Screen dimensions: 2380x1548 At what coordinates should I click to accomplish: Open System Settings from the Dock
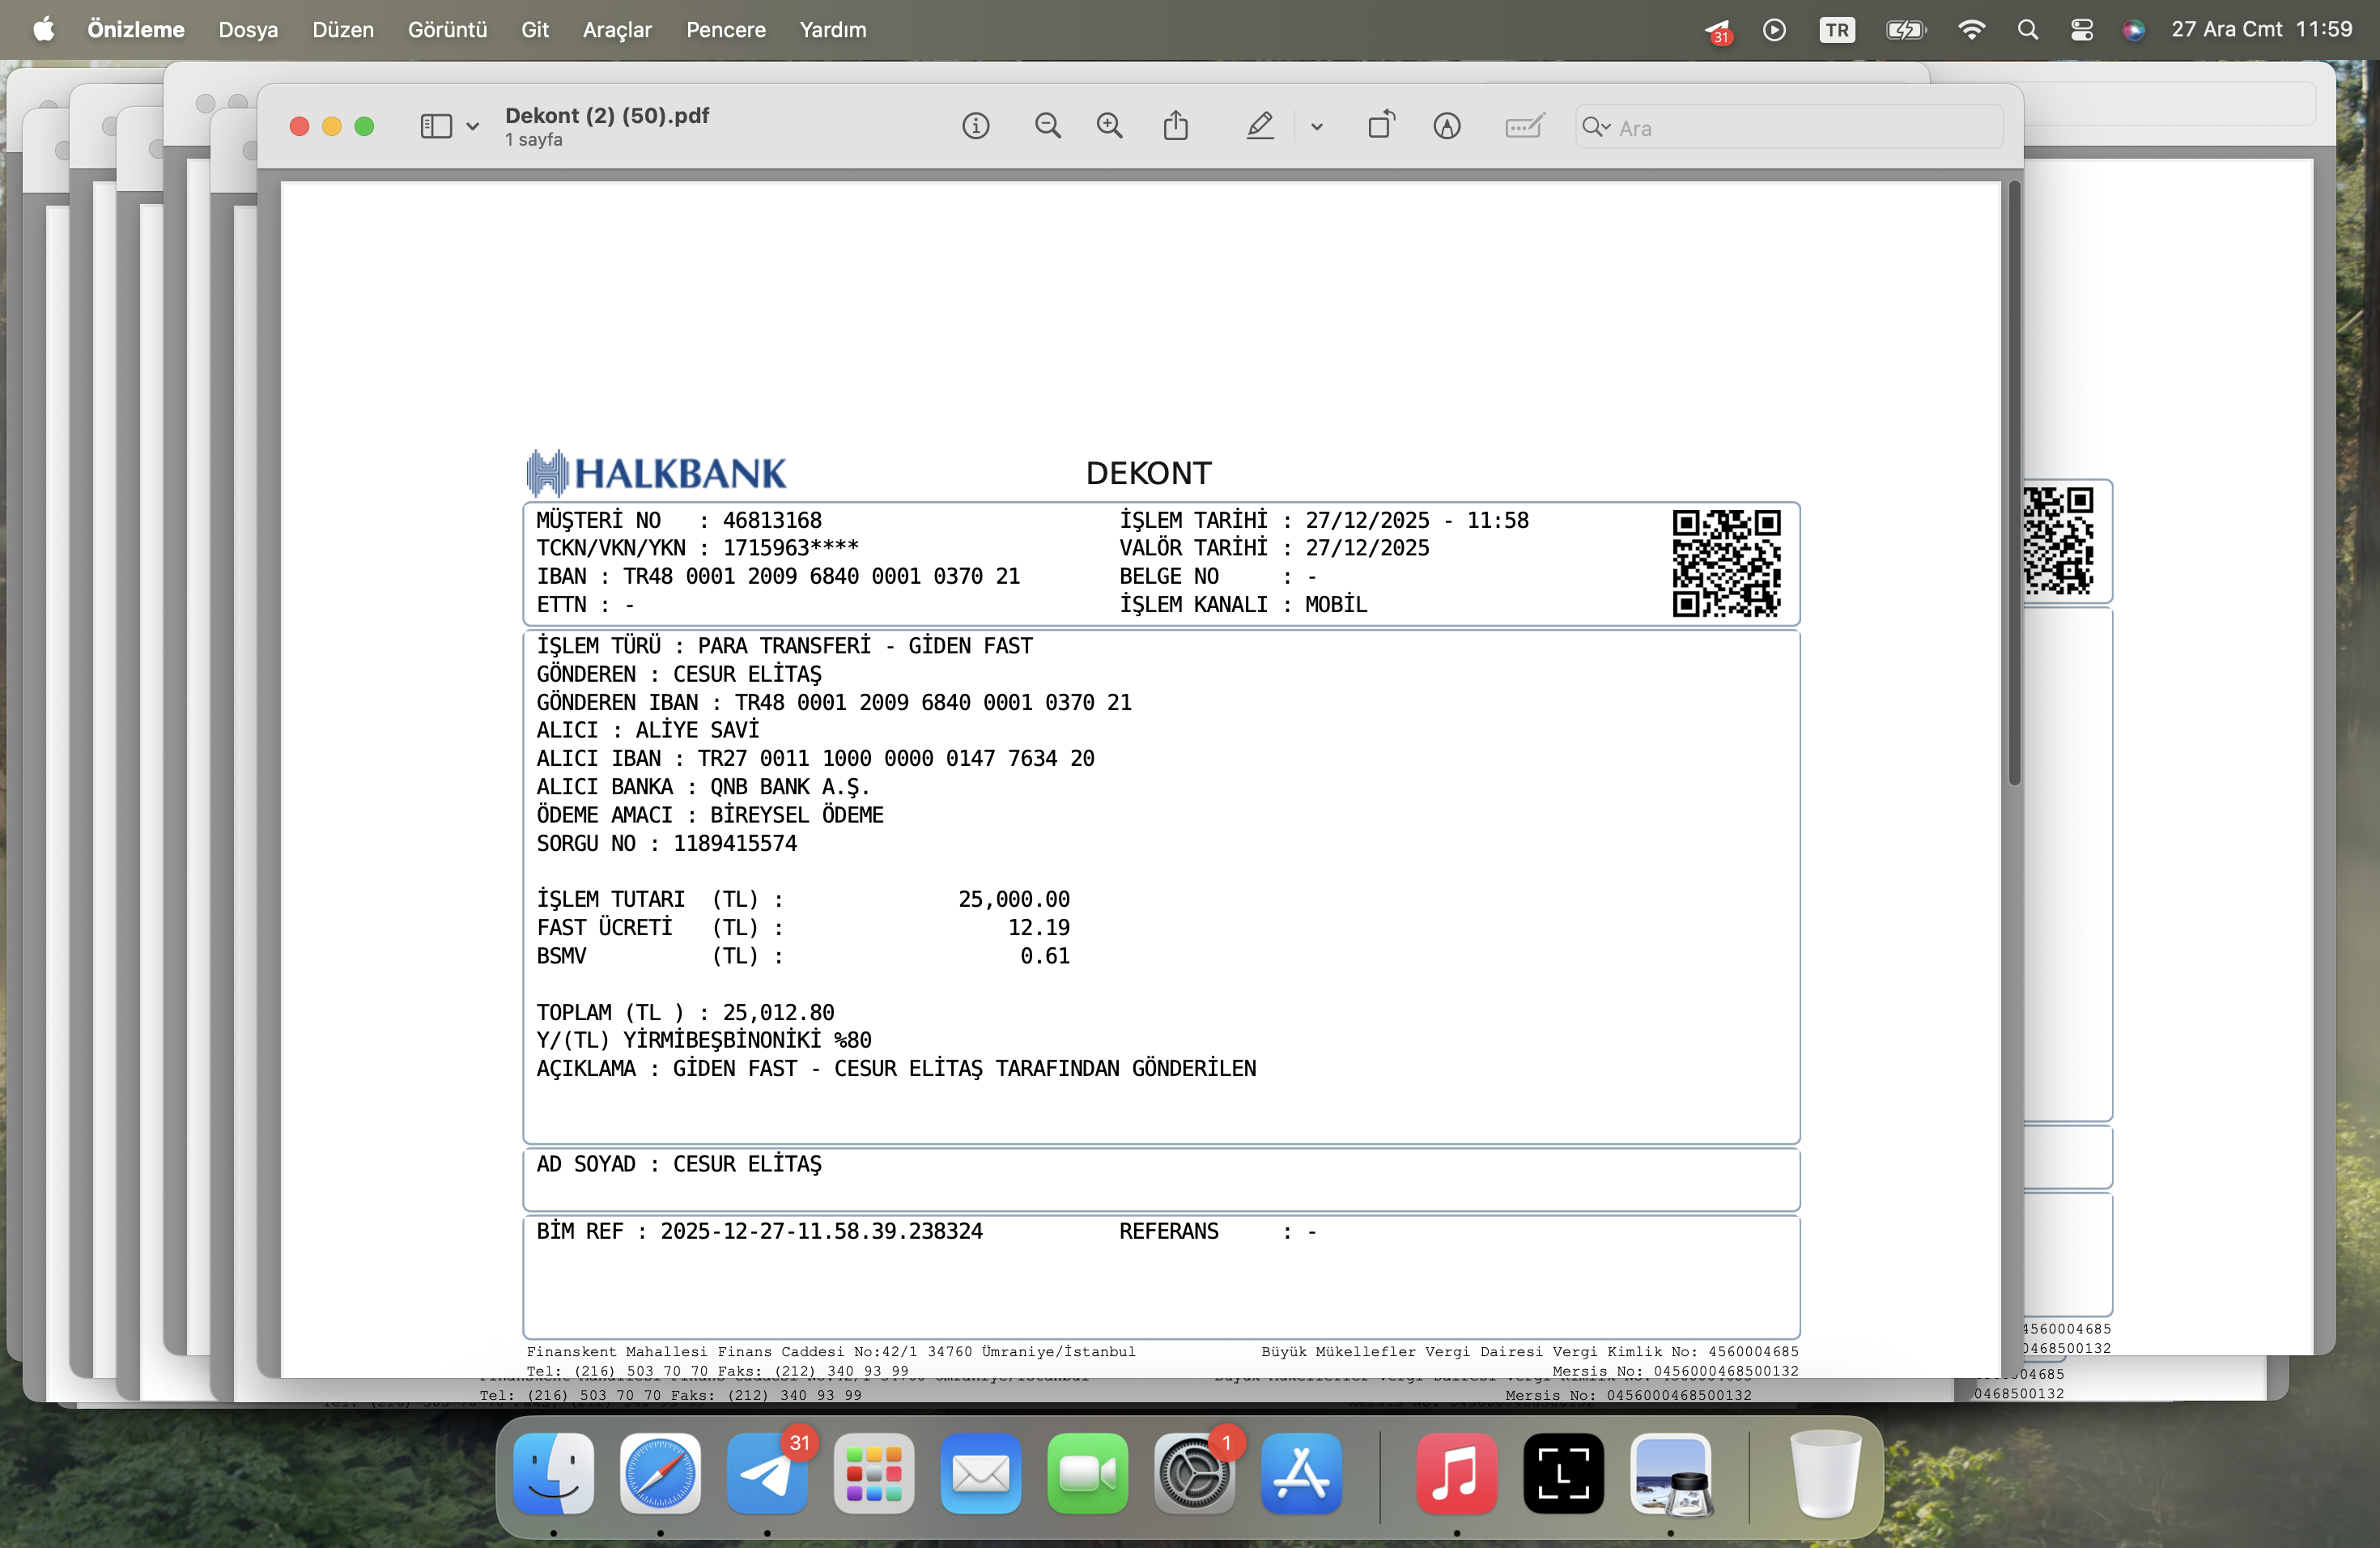(x=1195, y=1473)
